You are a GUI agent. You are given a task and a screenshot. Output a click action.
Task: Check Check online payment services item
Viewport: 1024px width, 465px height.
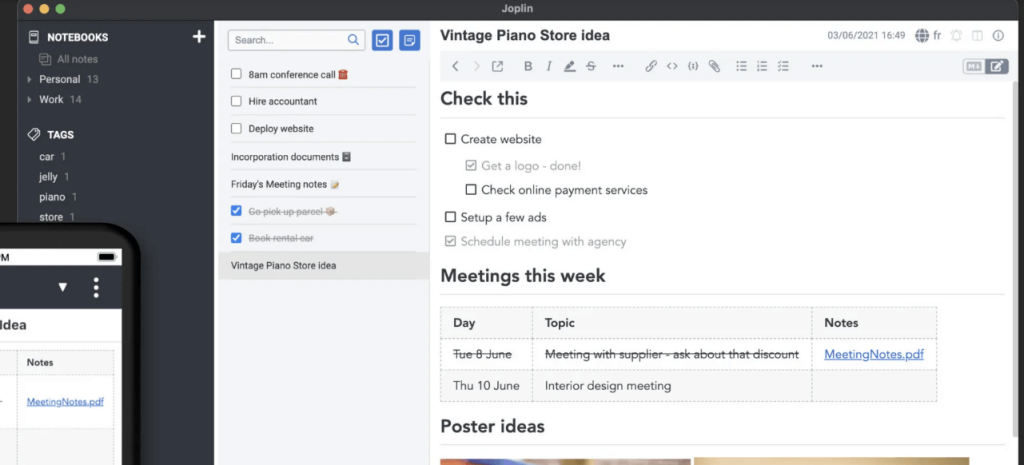471,190
